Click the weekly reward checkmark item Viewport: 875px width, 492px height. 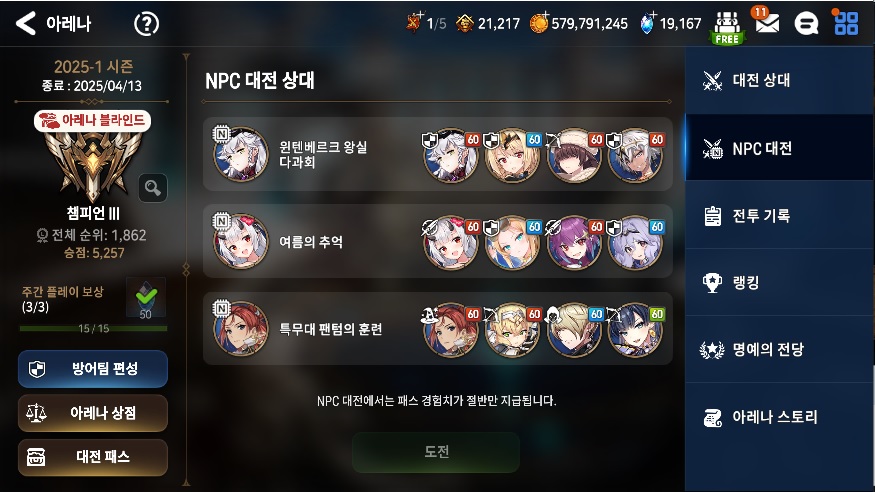pos(146,298)
